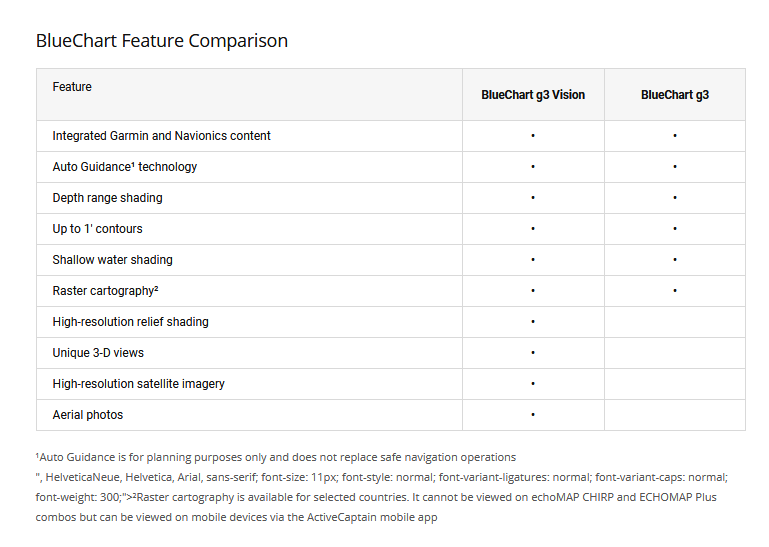Image resolution: width=769 pixels, height=547 pixels.
Task: Click the Auto Guidance technology row label
Action: coord(125,167)
